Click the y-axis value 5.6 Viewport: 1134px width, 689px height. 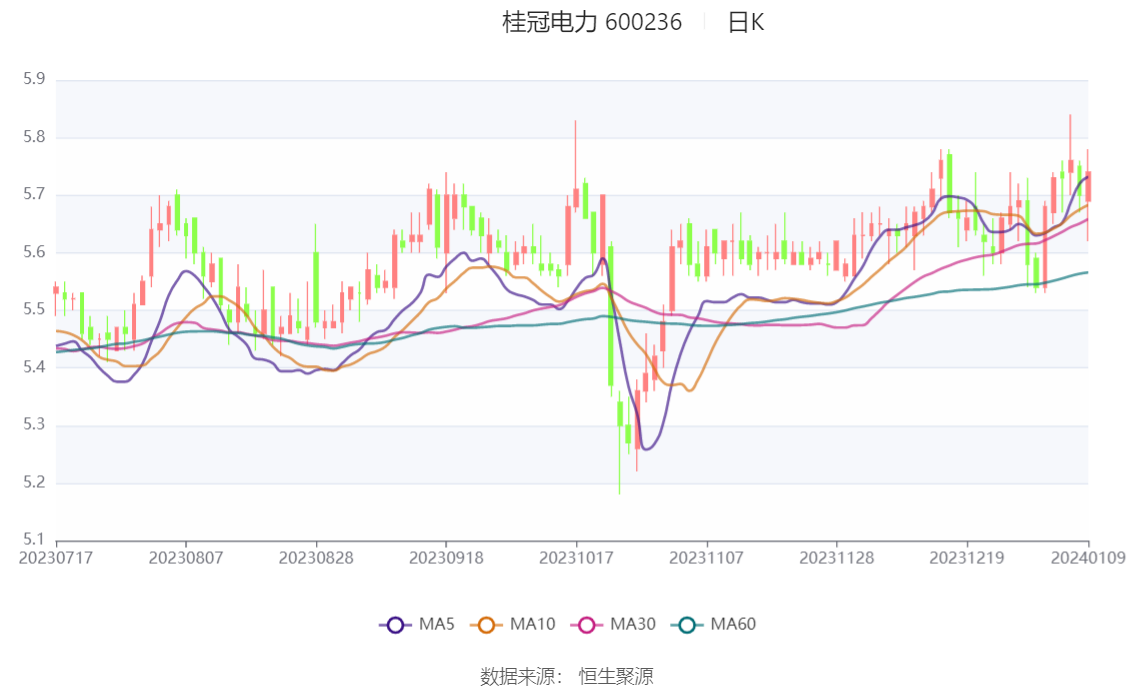tap(34, 252)
